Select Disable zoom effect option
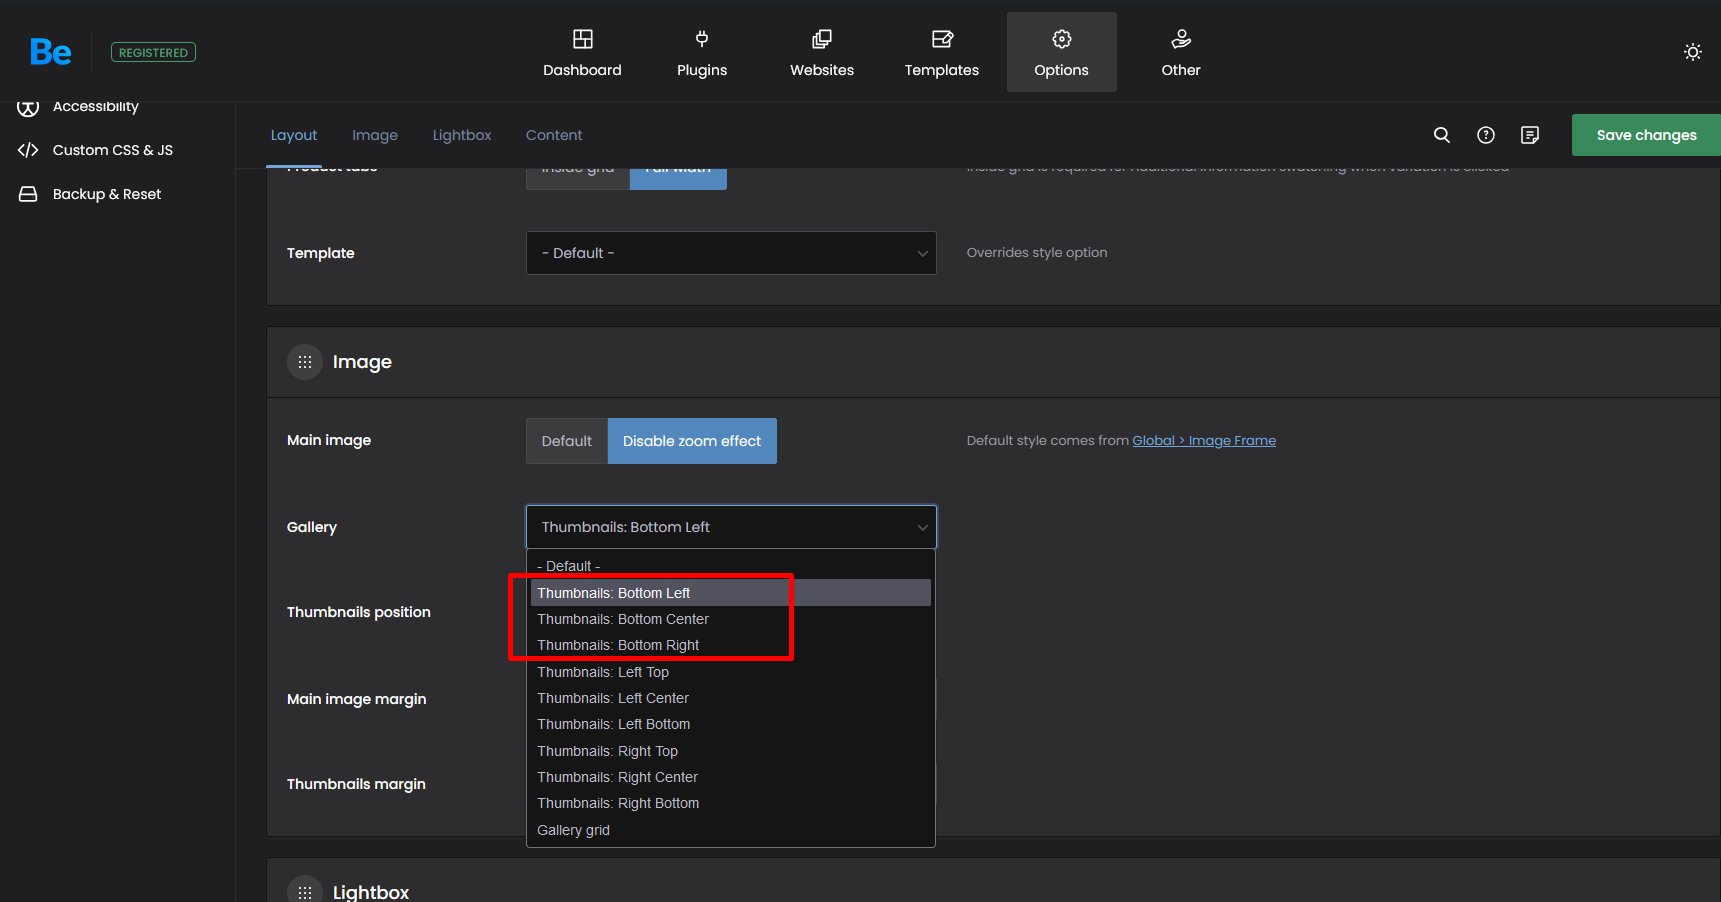 pos(692,441)
